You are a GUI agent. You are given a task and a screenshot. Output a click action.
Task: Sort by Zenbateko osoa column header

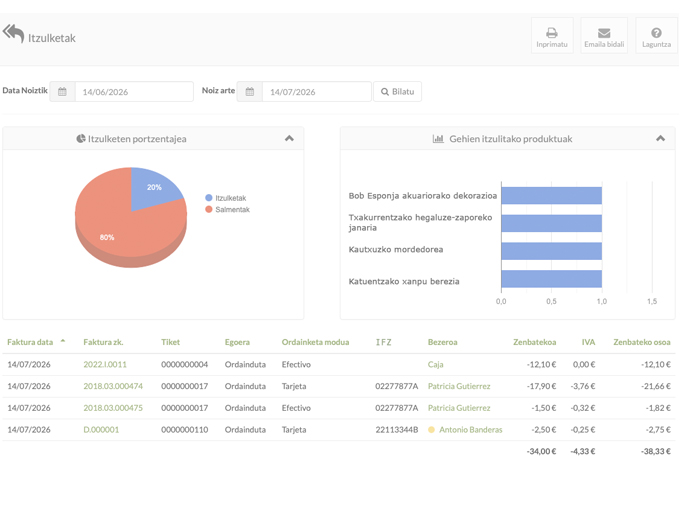(642, 342)
